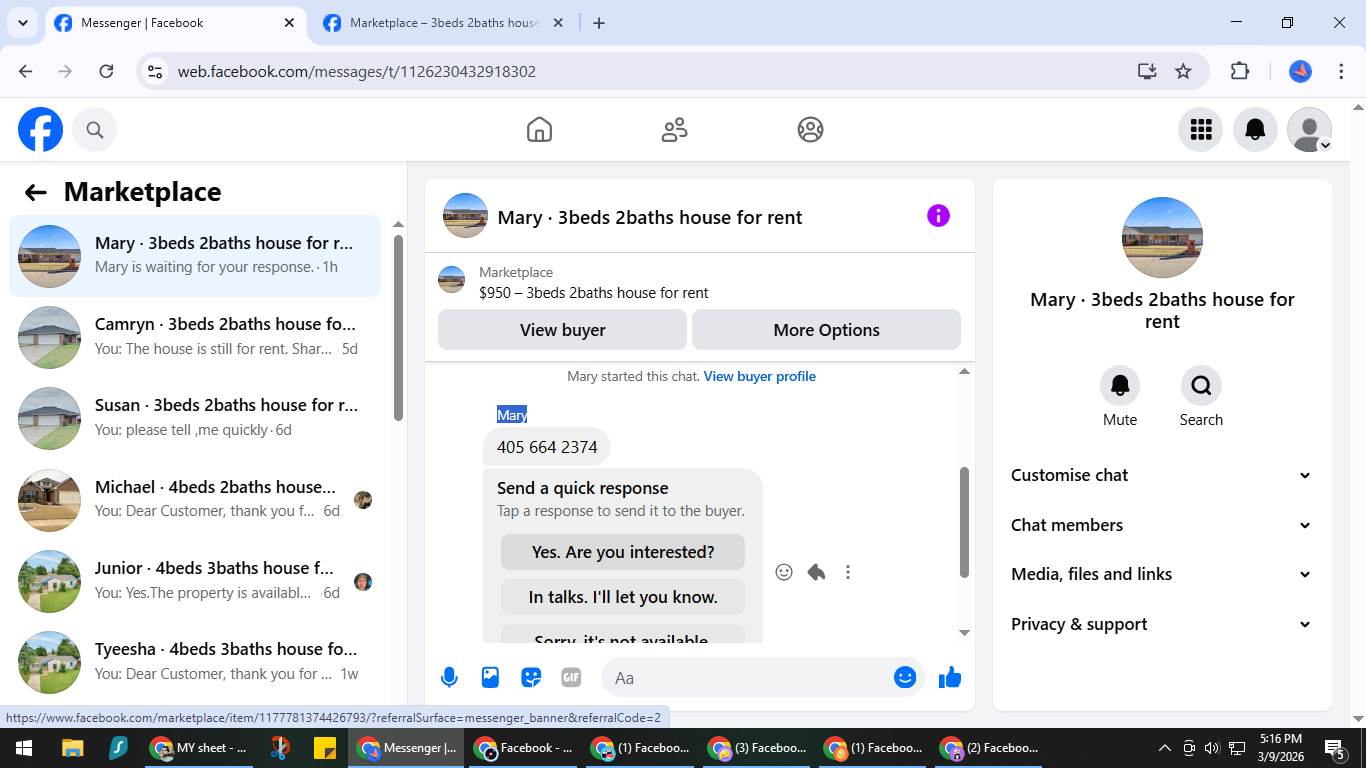Attach a photo file icon
Image resolution: width=1366 pixels, height=768 pixels.
click(490, 678)
